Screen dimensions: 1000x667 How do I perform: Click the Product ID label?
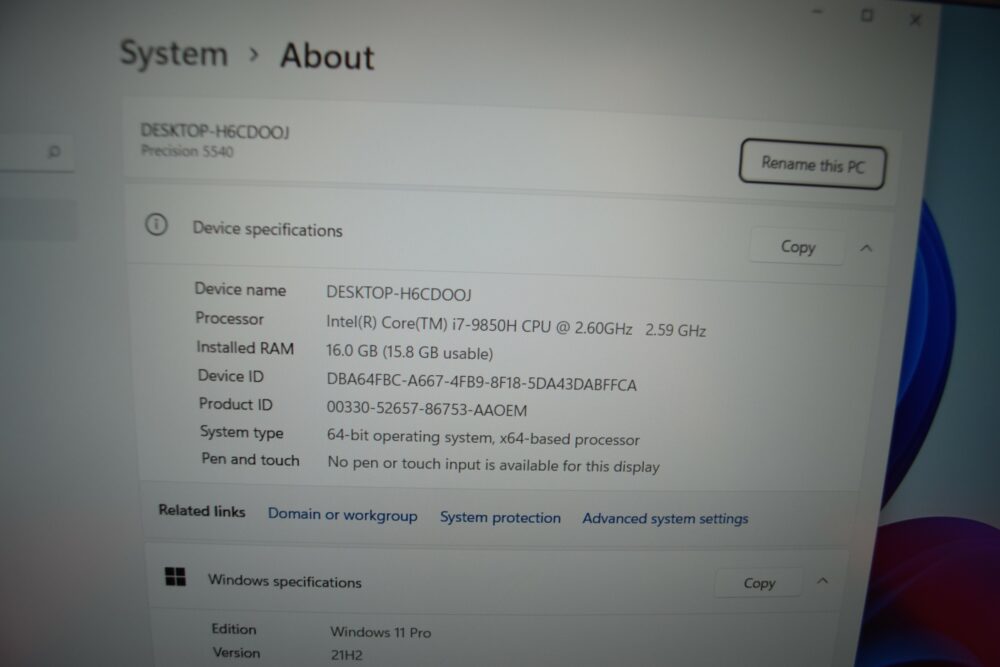(x=235, y=404)
